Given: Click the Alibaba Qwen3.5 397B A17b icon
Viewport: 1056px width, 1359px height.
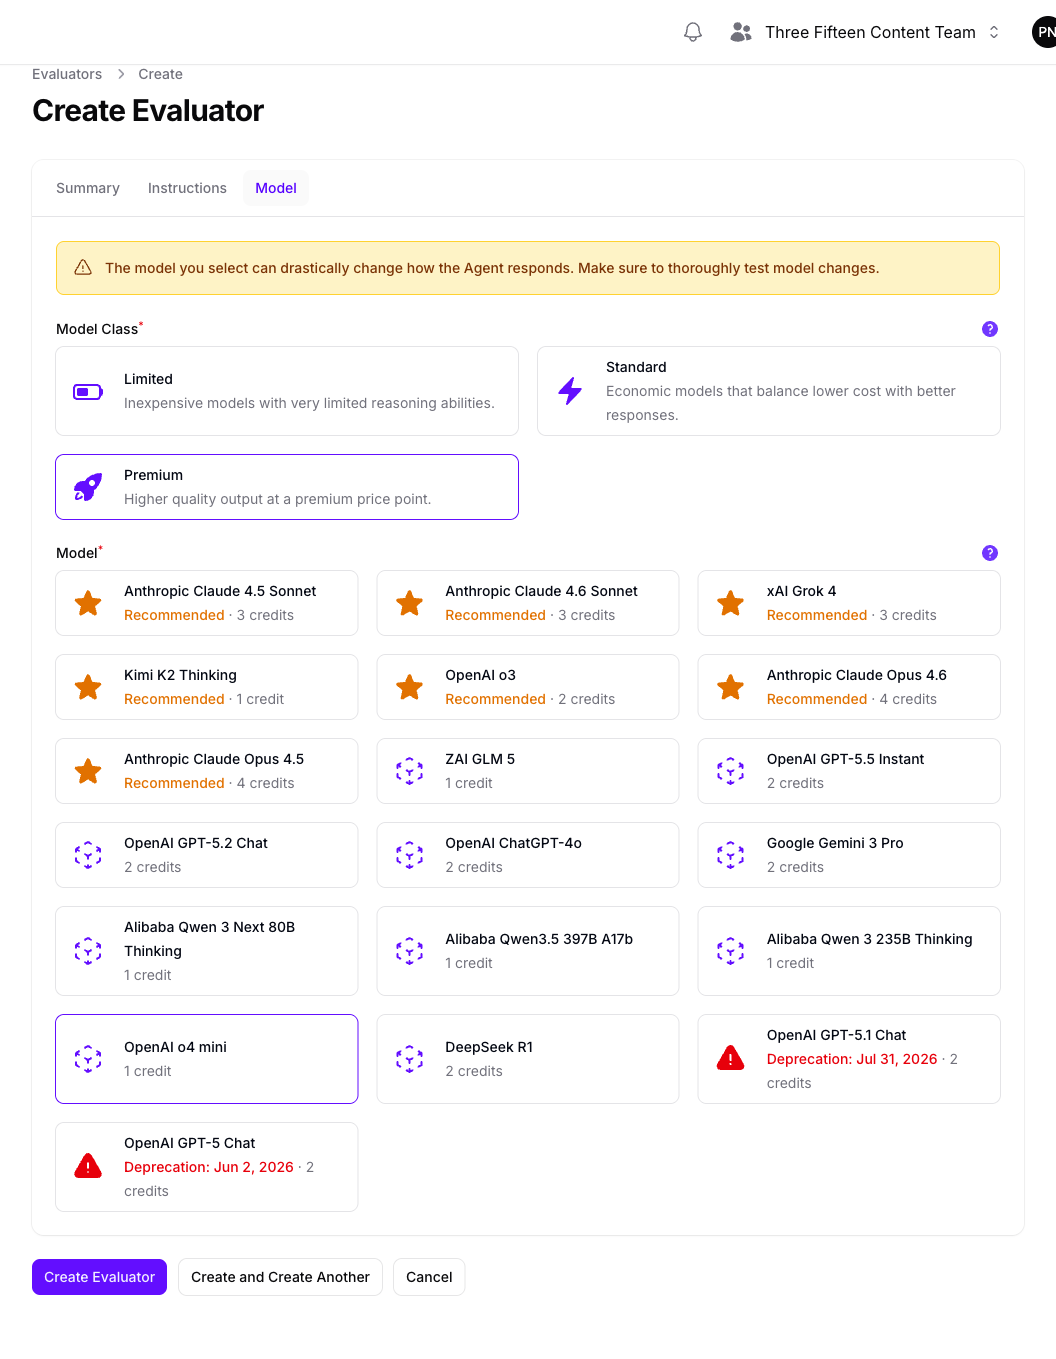Looking at the screenshot, I should point(410,951).
